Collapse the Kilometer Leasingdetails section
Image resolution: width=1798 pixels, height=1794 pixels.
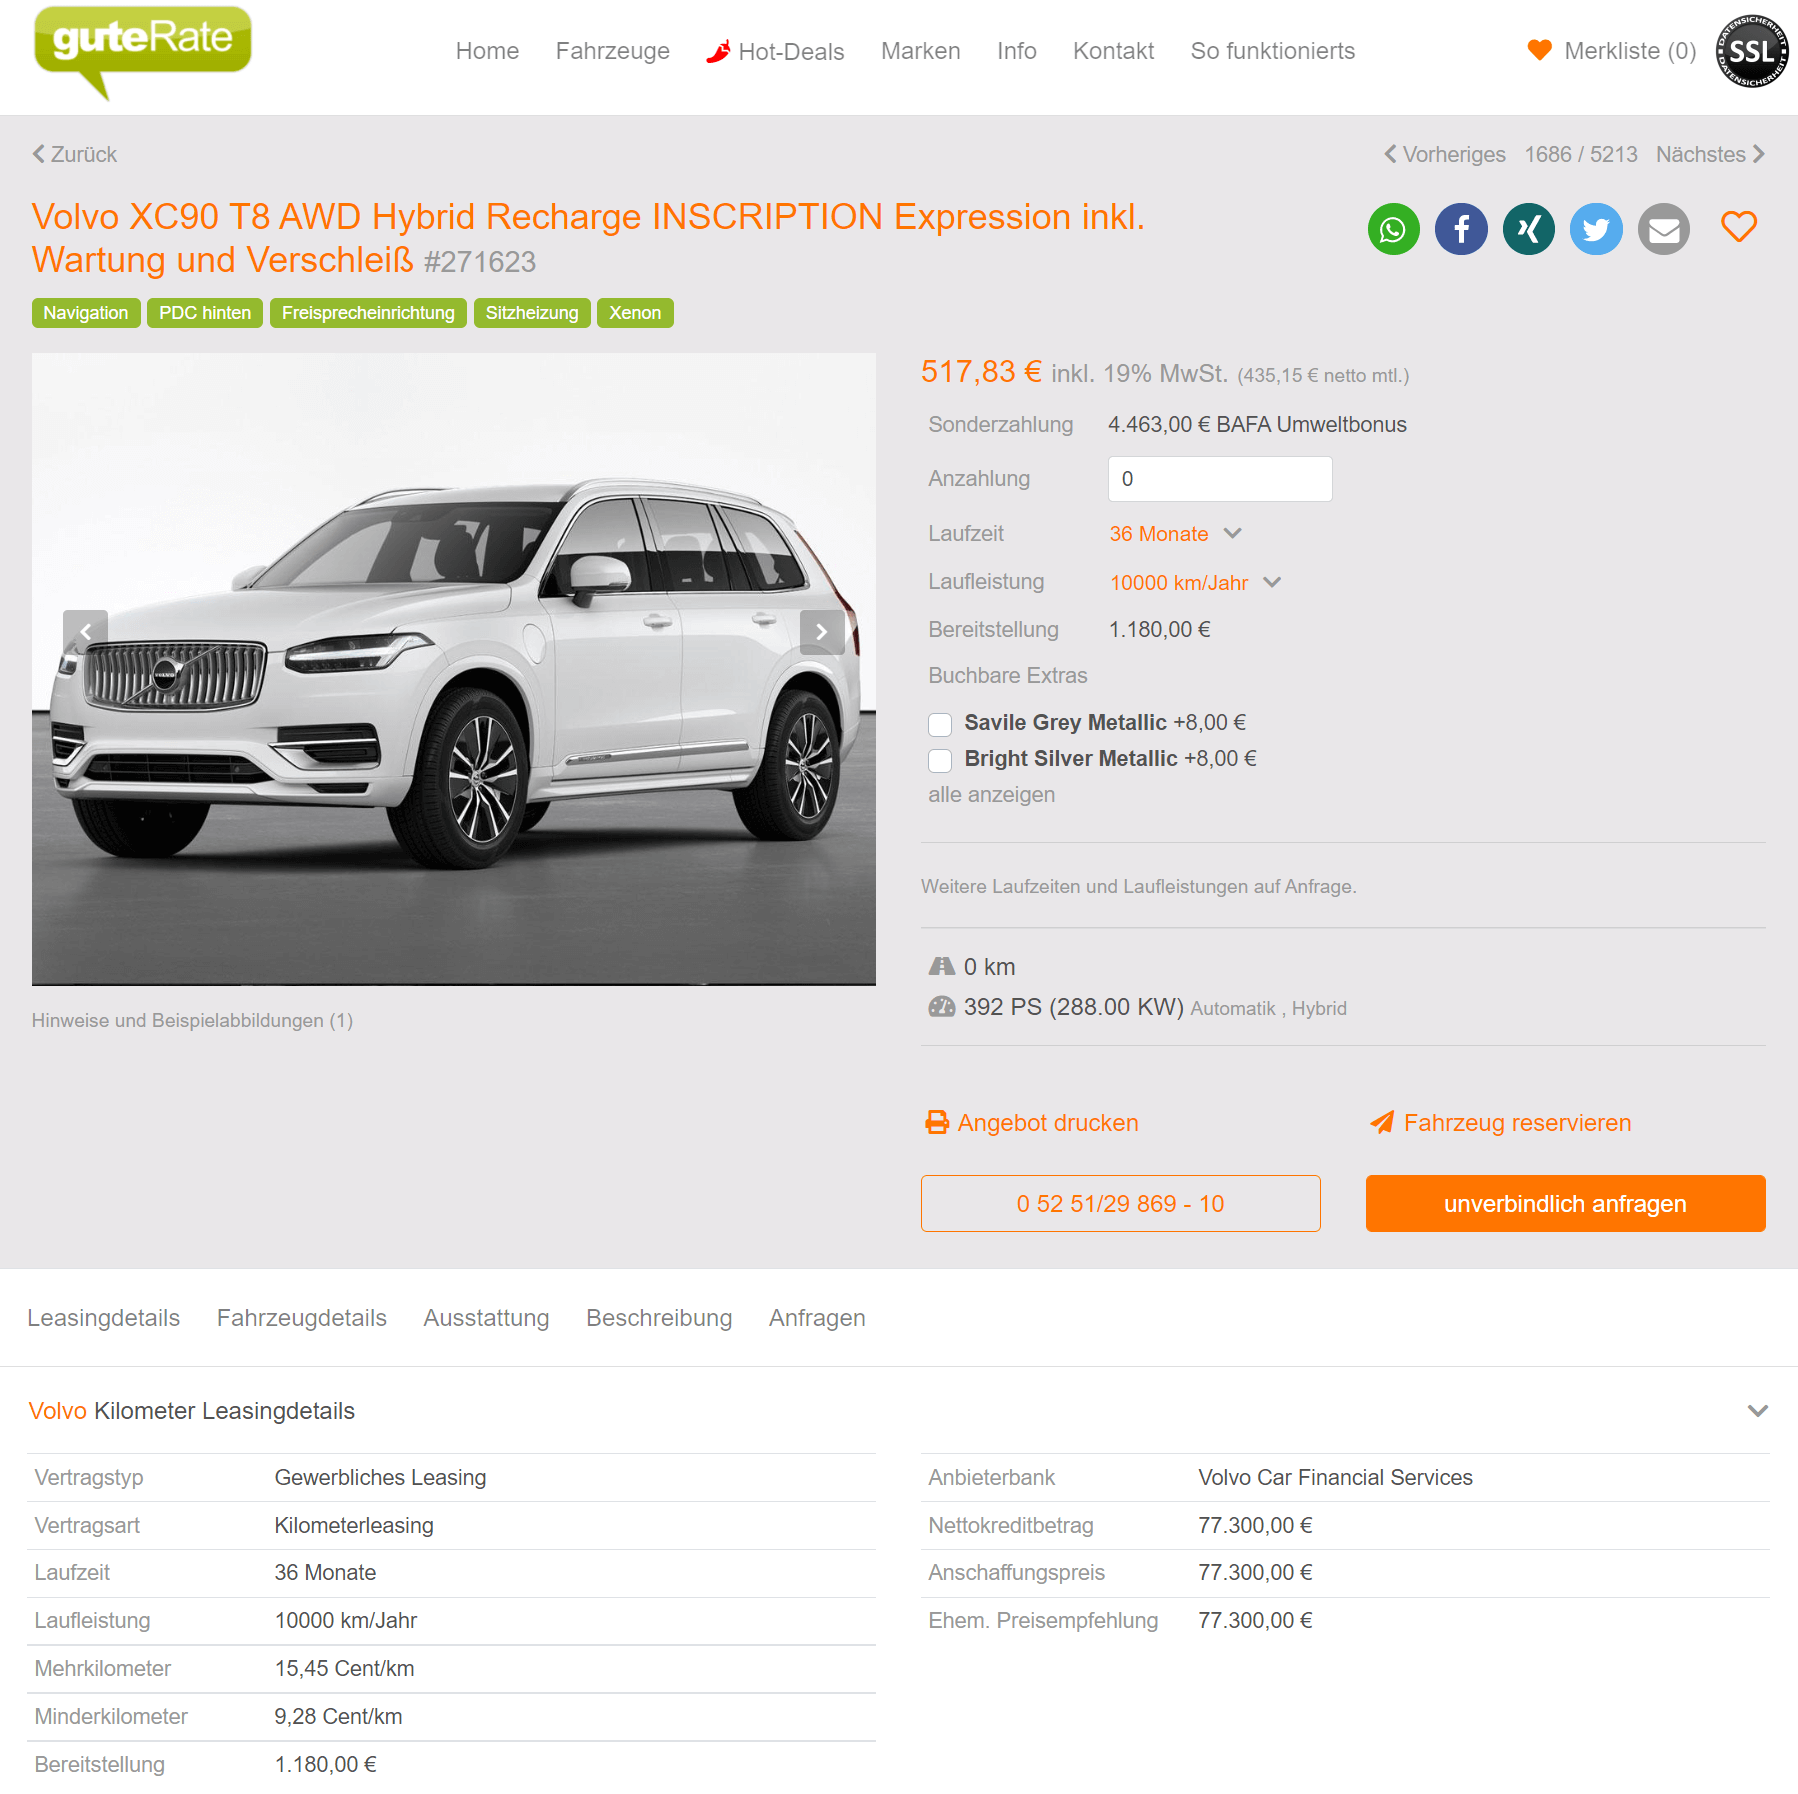1757,1411
